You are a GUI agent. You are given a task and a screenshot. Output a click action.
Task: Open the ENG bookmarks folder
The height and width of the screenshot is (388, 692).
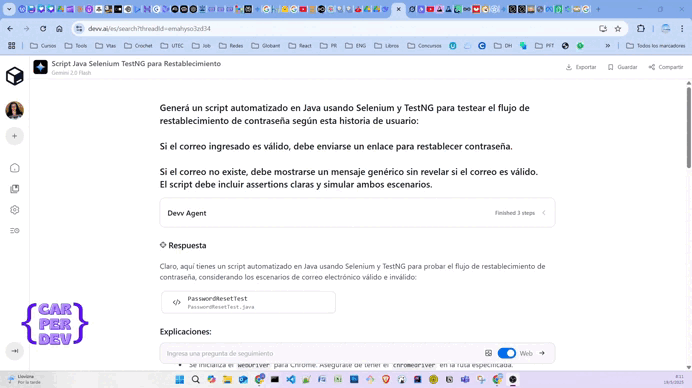click(x=355, y=45)
